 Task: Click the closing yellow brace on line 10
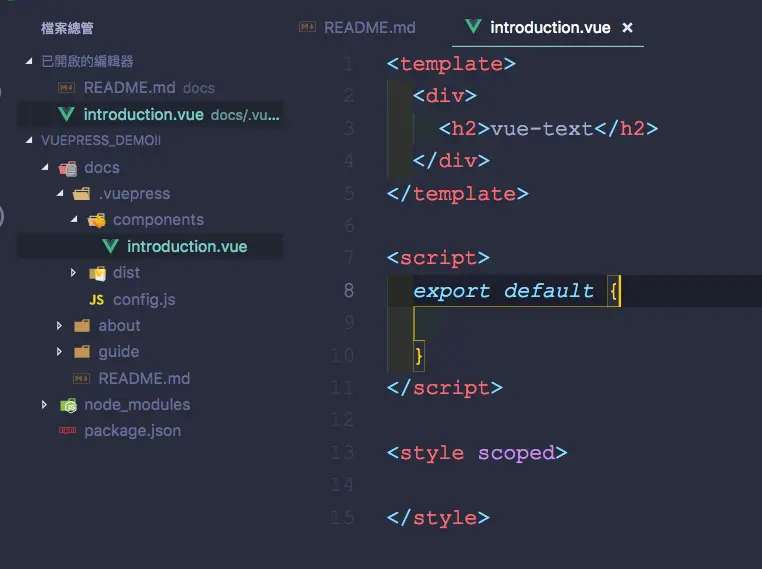click(x=418, y=356)
